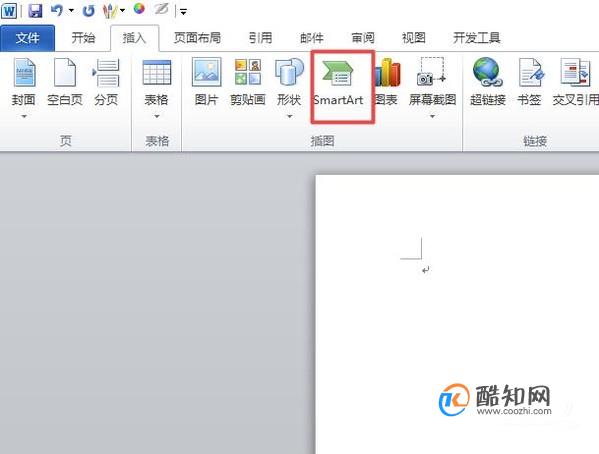
Task: Insert a page break
Action: (106, 82)
